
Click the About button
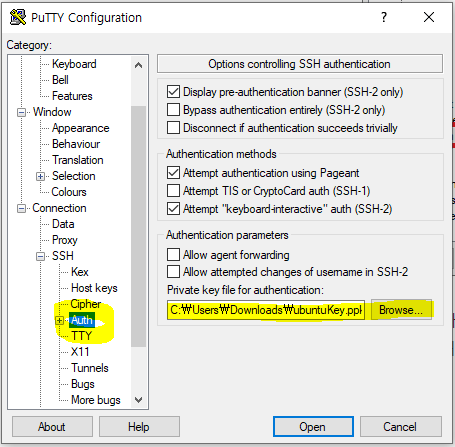pyautogui.click(x=52, y=427)
